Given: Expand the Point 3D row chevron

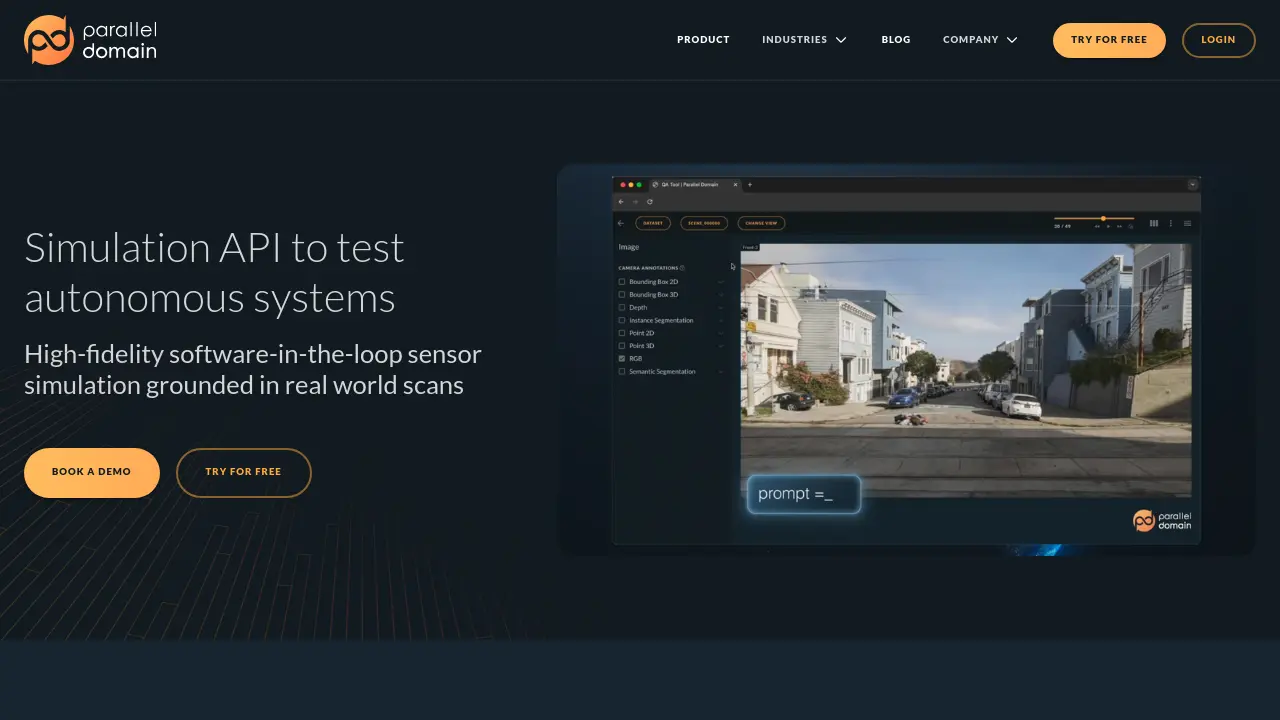Looking at the screenshot, I should (721, 346).
